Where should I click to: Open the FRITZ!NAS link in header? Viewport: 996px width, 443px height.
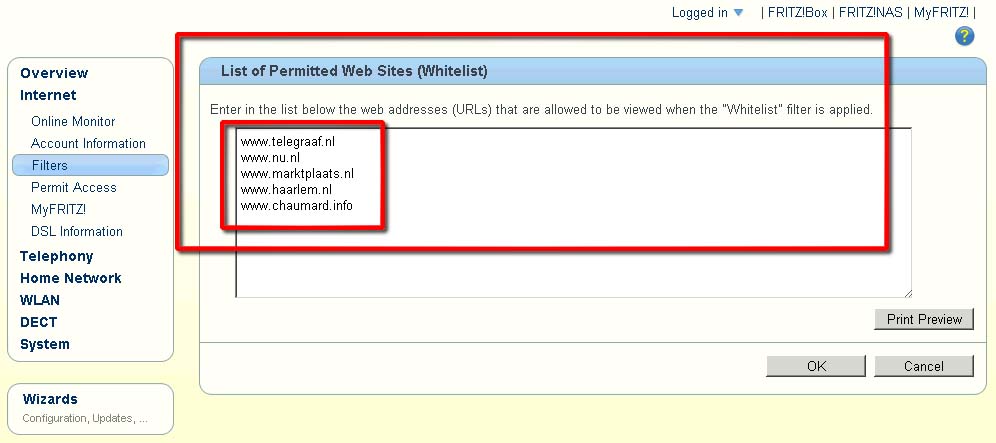coord(870,13)
